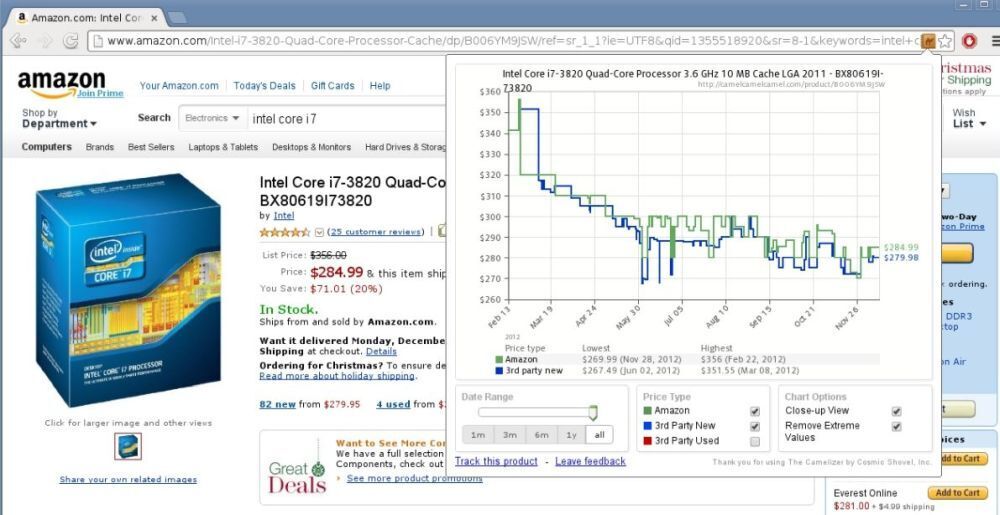This screenshot has height=515, width=1000.
Task: Click Track this product link
Action: point(496,461)
